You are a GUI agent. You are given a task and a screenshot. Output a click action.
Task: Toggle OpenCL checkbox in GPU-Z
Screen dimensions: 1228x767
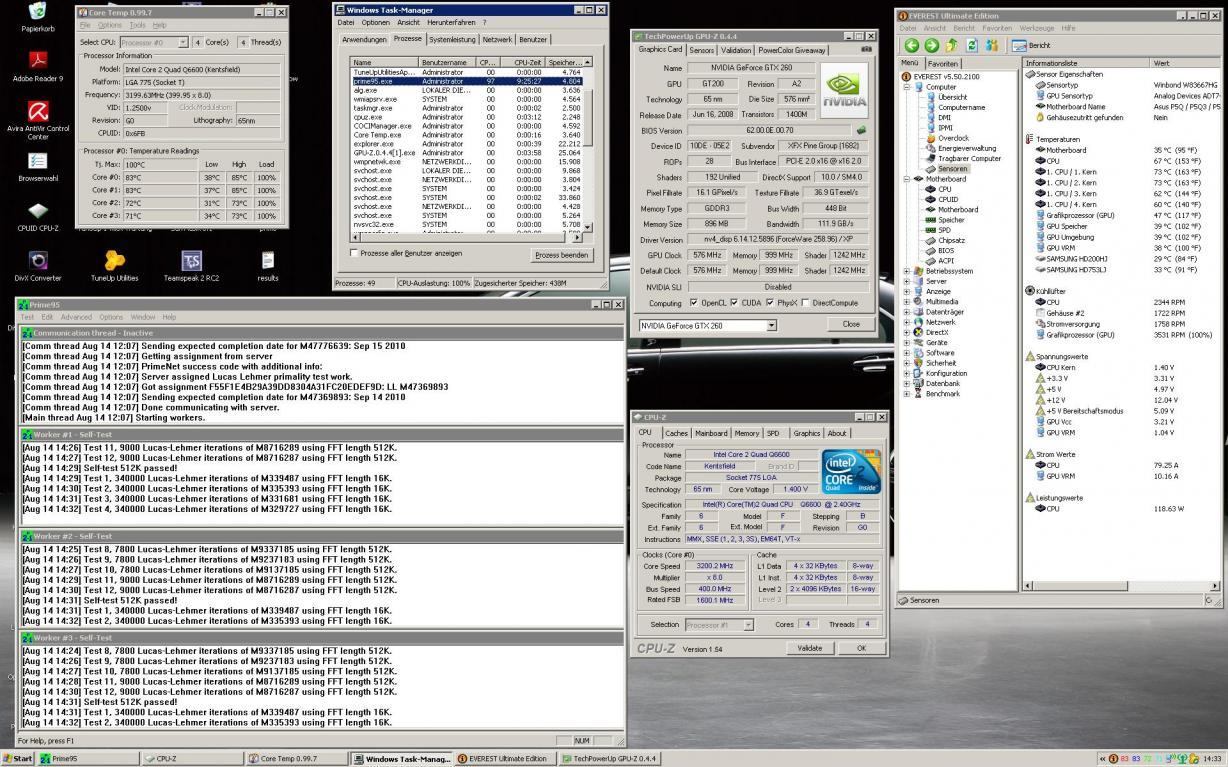point(694,303)
